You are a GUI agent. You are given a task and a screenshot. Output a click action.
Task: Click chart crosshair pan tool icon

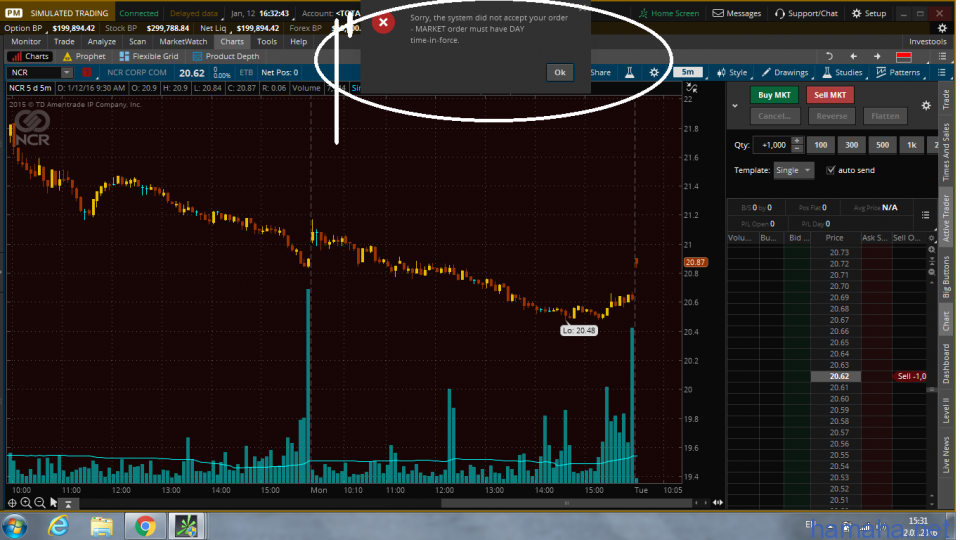pyautogui.click(x=12, y=503)
